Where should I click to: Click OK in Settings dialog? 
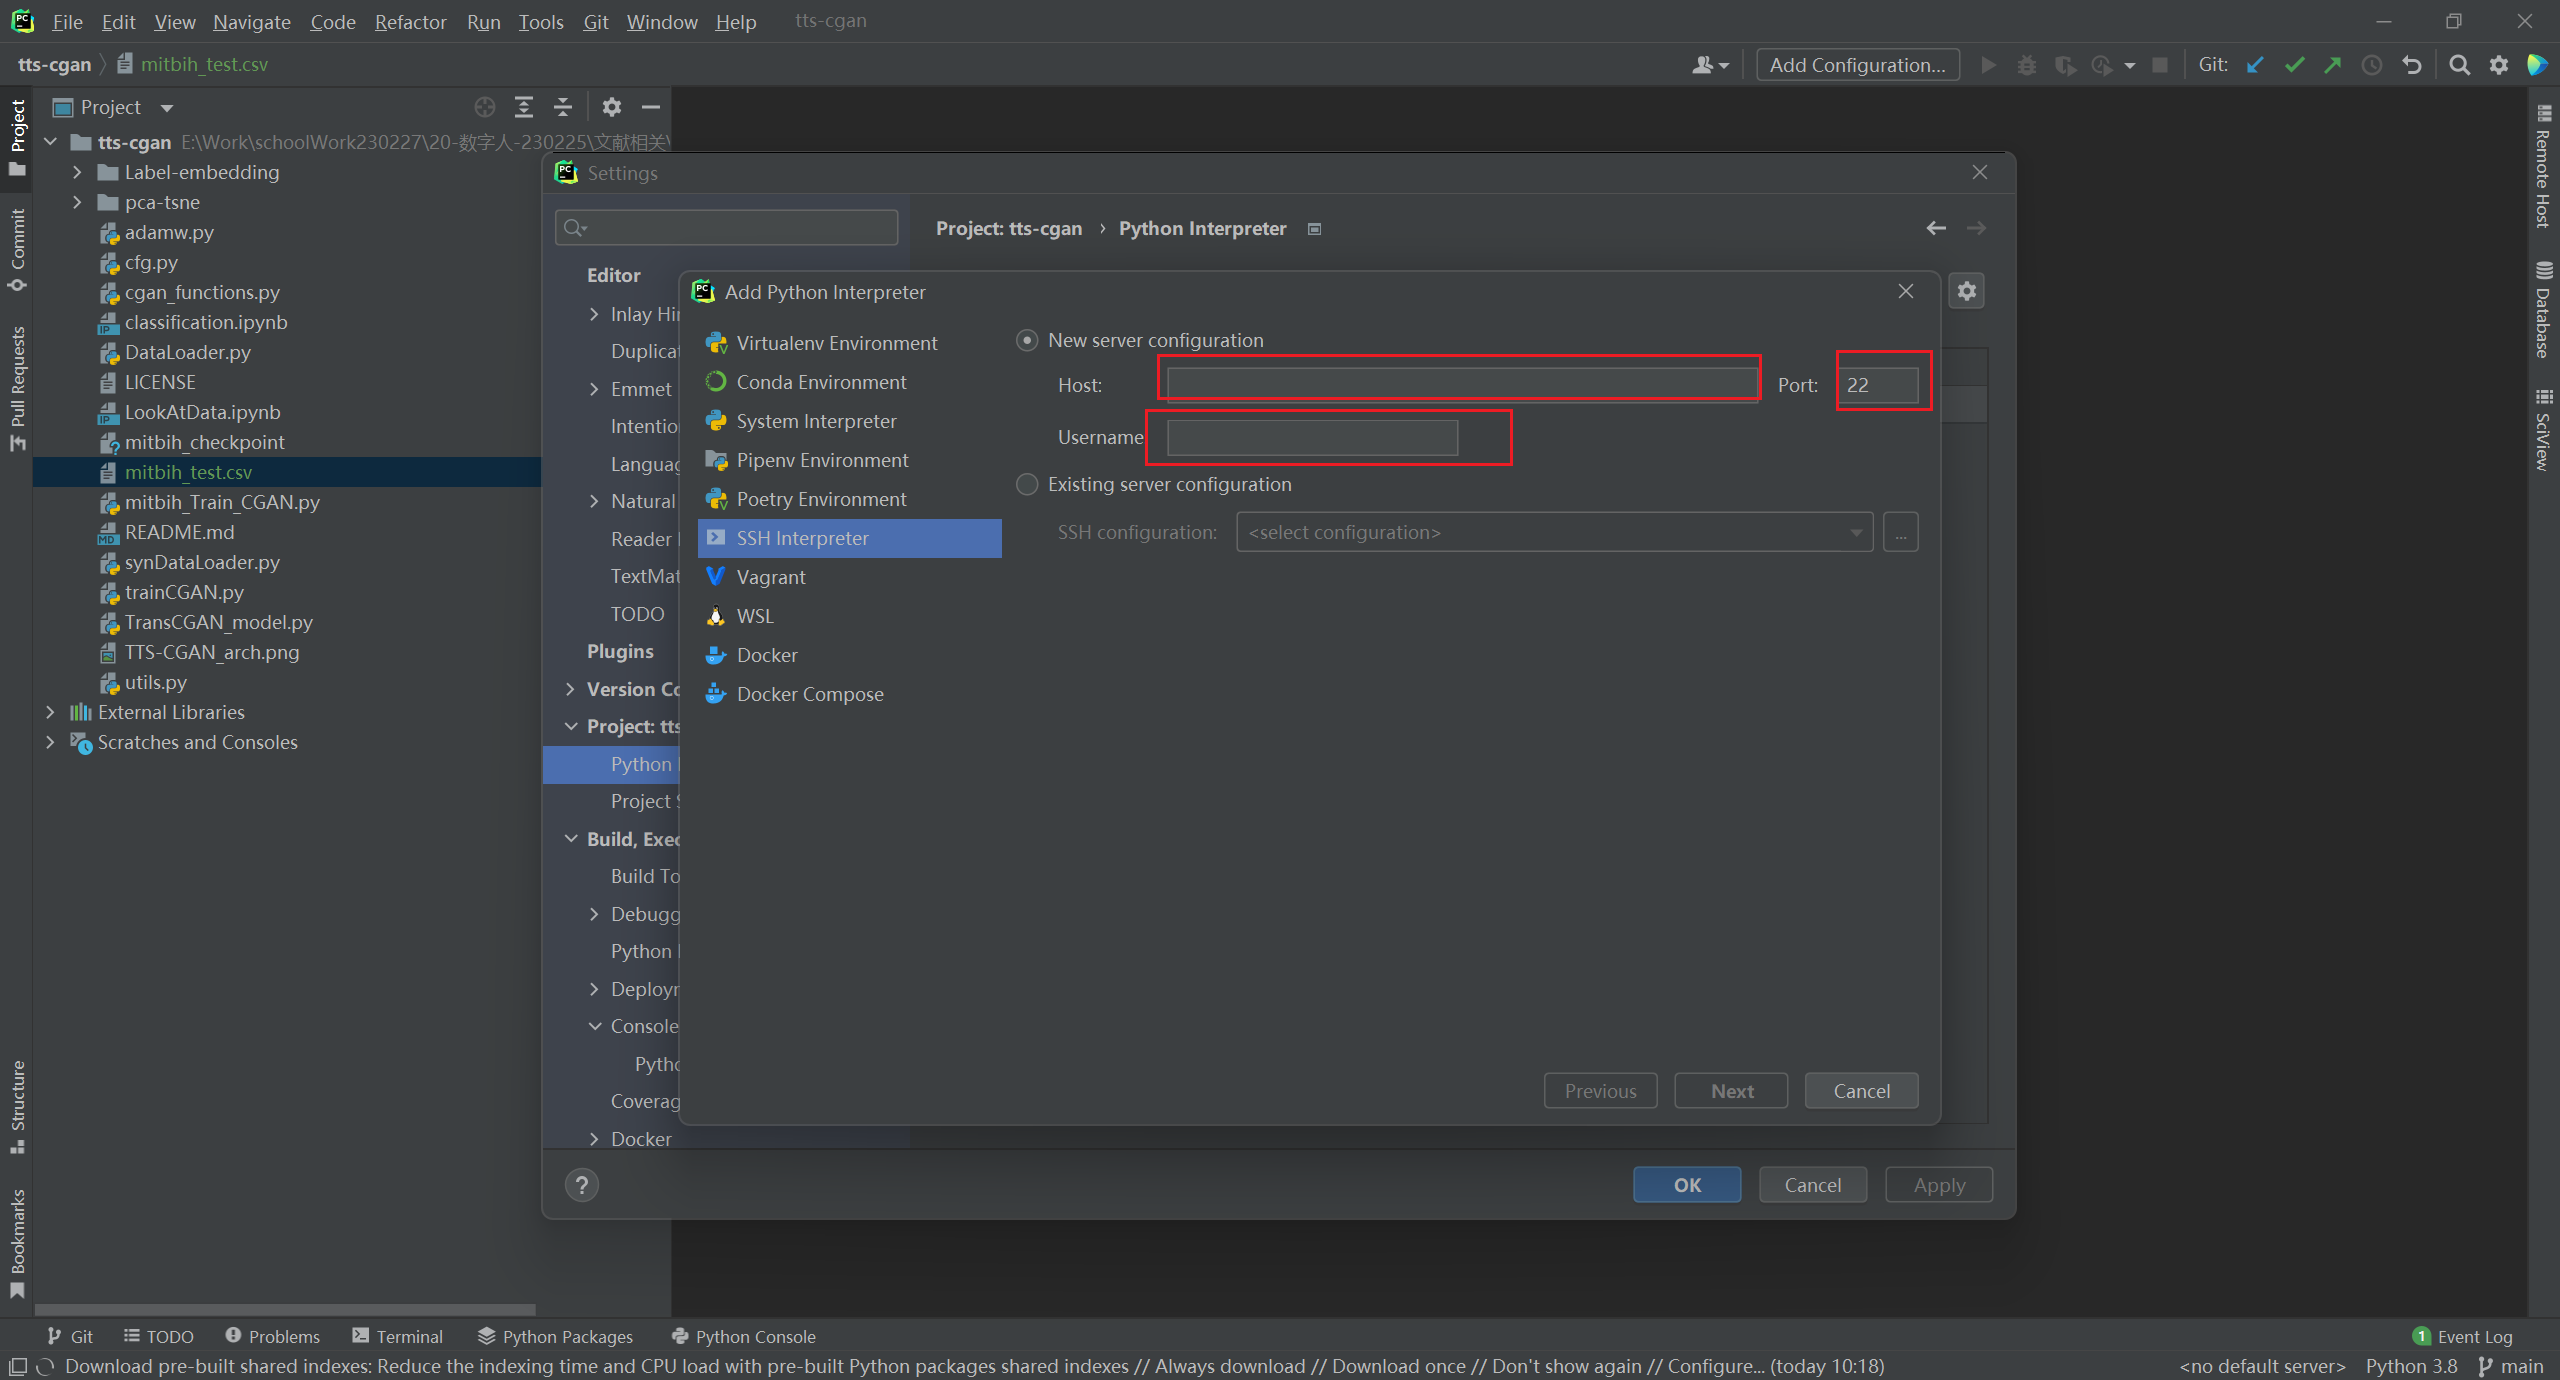click(1687, 1185)
